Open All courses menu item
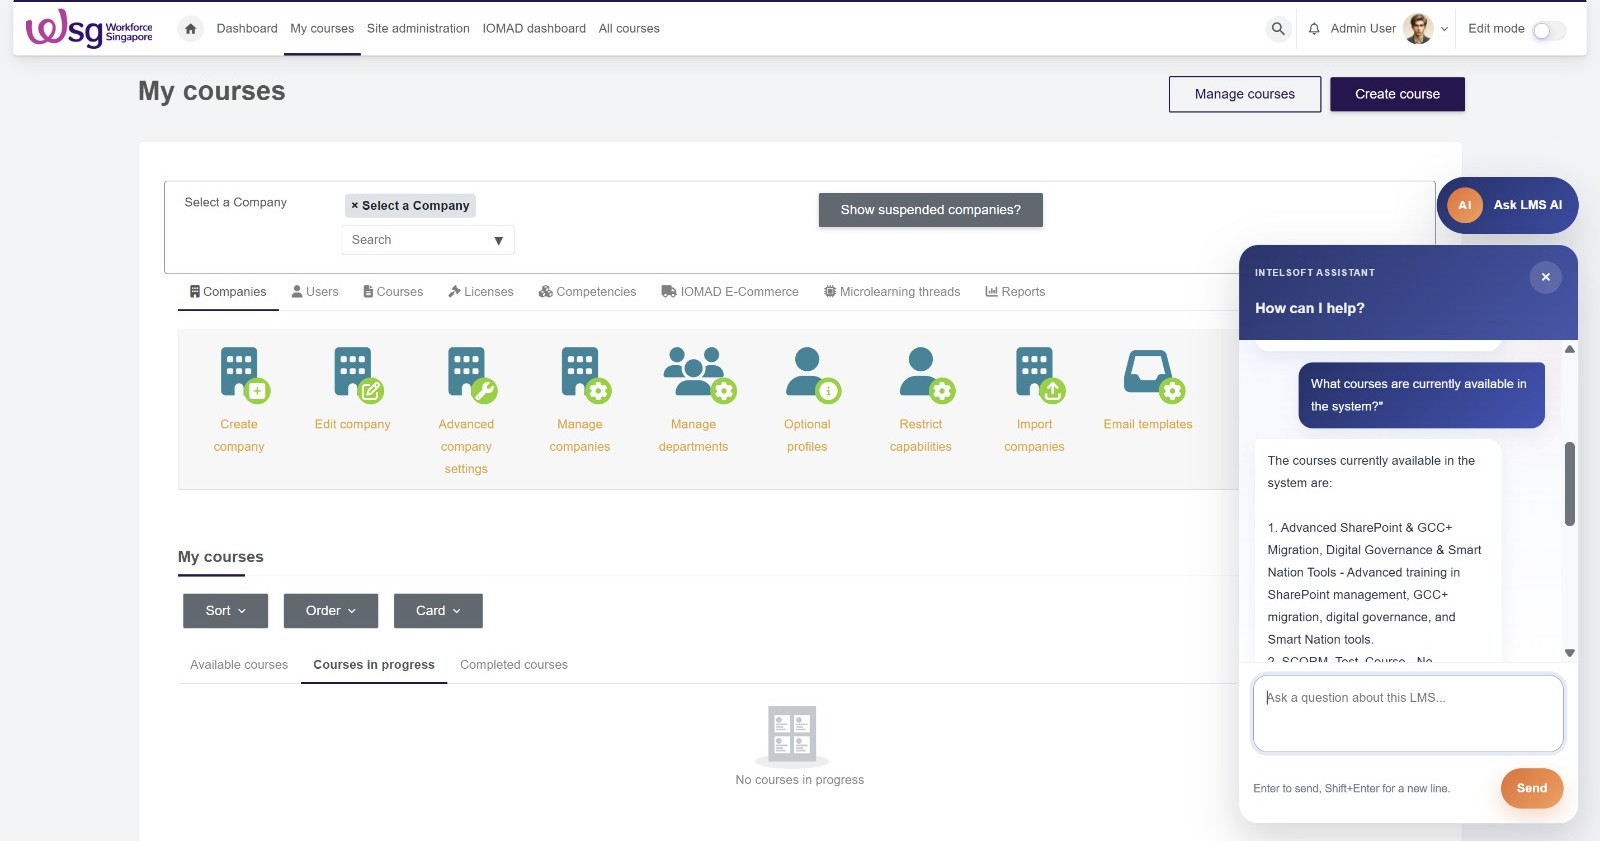 pos(629,29)
